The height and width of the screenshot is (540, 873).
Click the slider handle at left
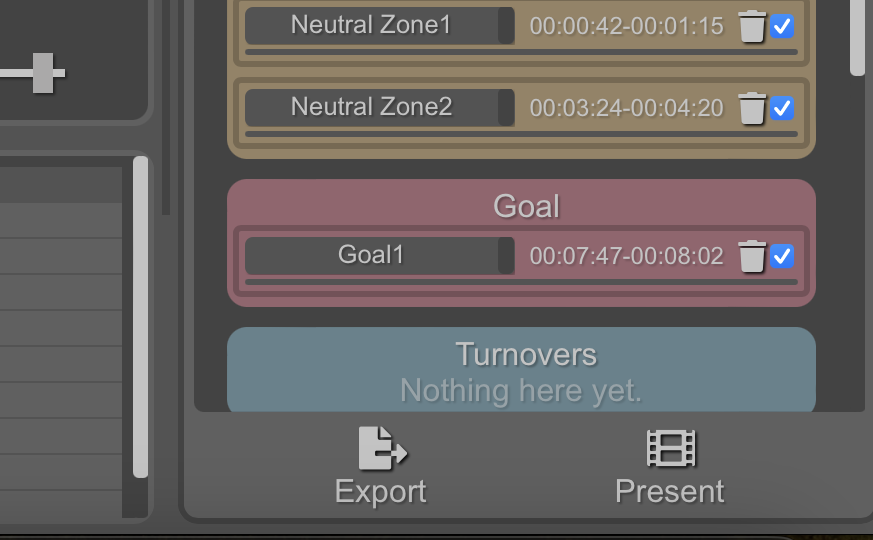pos(43,73)
